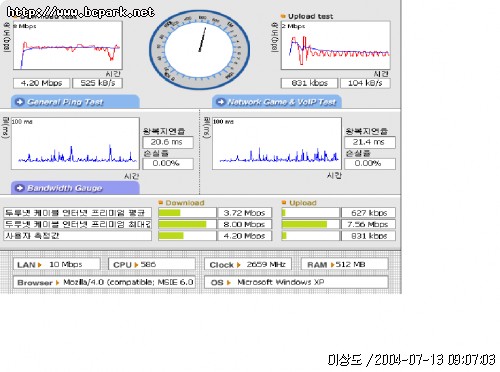
Task: Click the general ping latency graph
Action: tap(75, 143)
